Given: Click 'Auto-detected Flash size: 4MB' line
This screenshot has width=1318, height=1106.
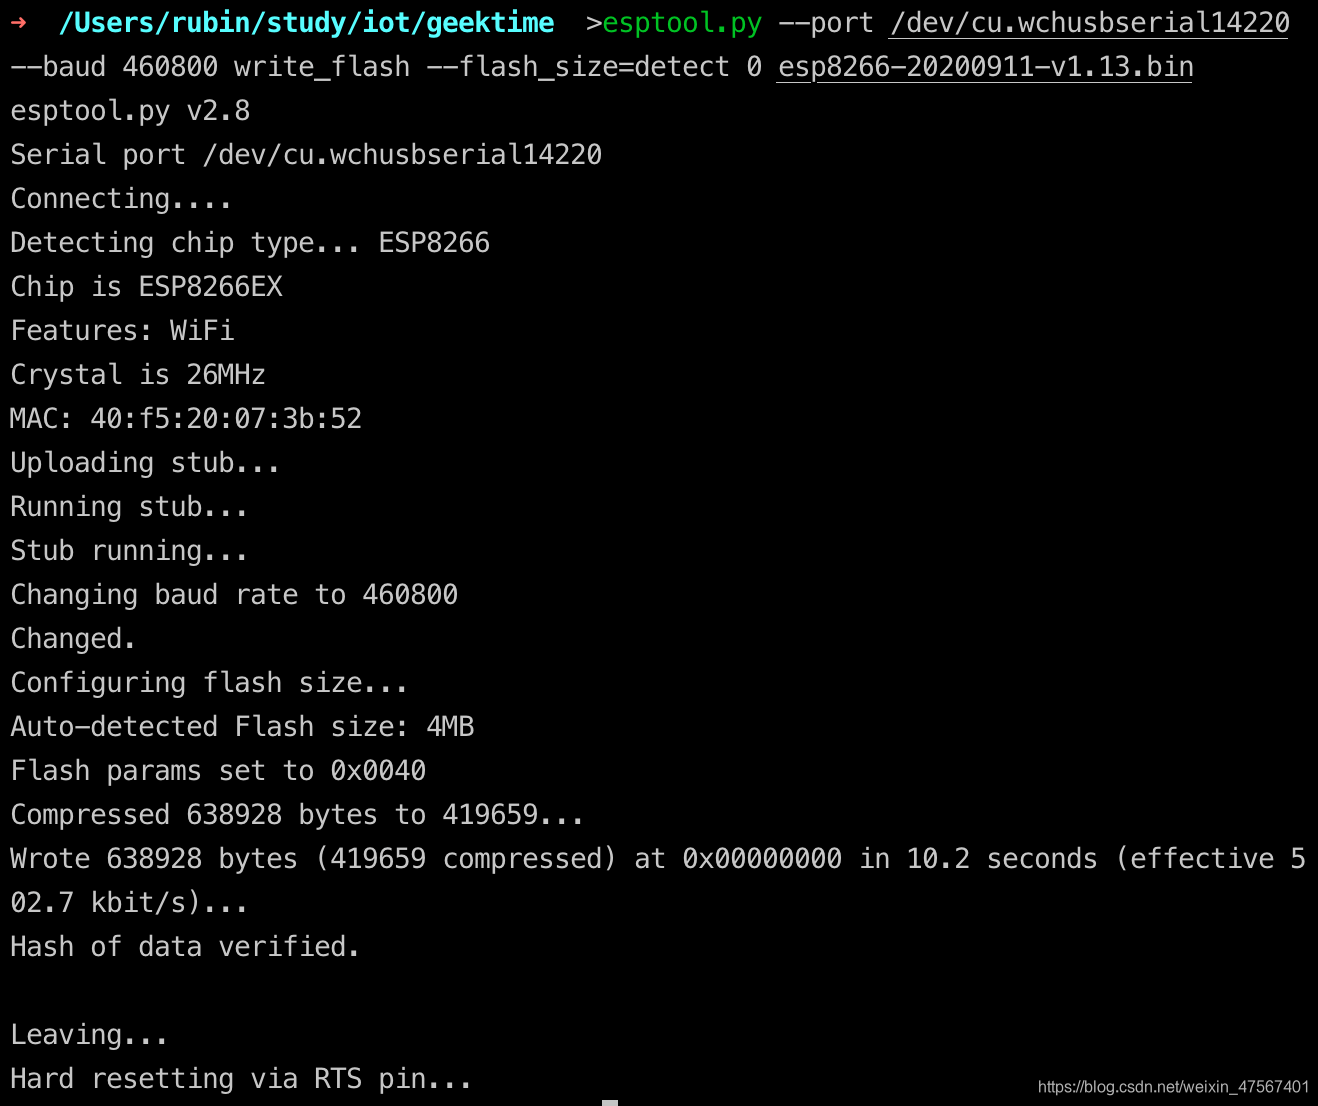Looking at the screenshot, I should coord(242,727).
